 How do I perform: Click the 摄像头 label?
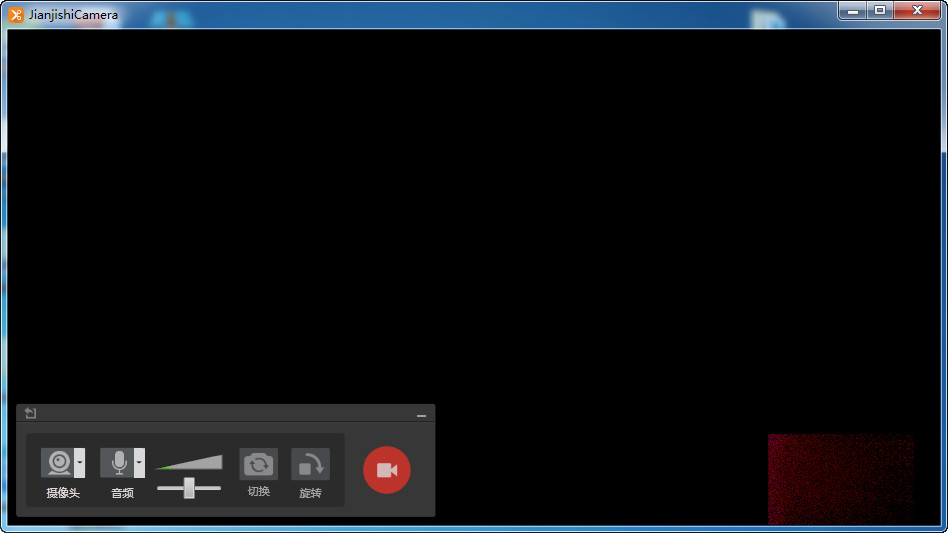click(63, 493)
